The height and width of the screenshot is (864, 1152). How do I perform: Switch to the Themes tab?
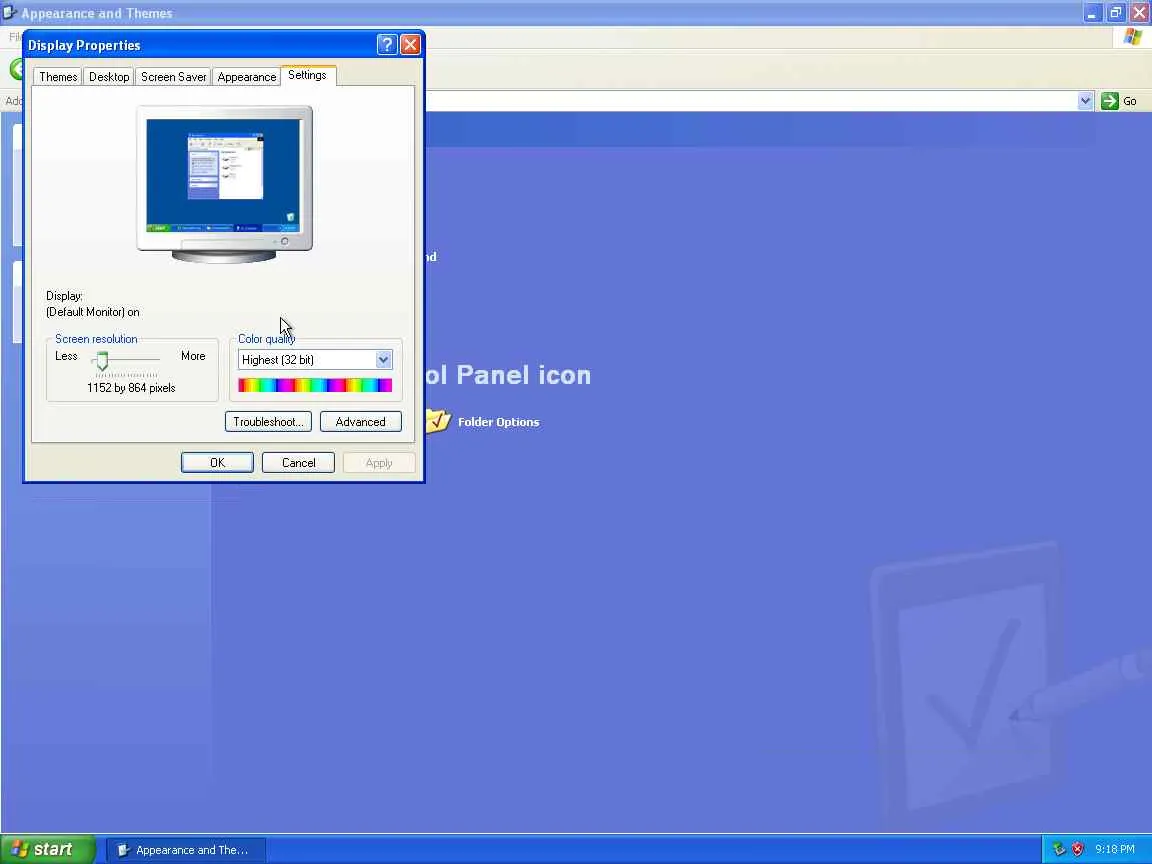pos(58,76)
